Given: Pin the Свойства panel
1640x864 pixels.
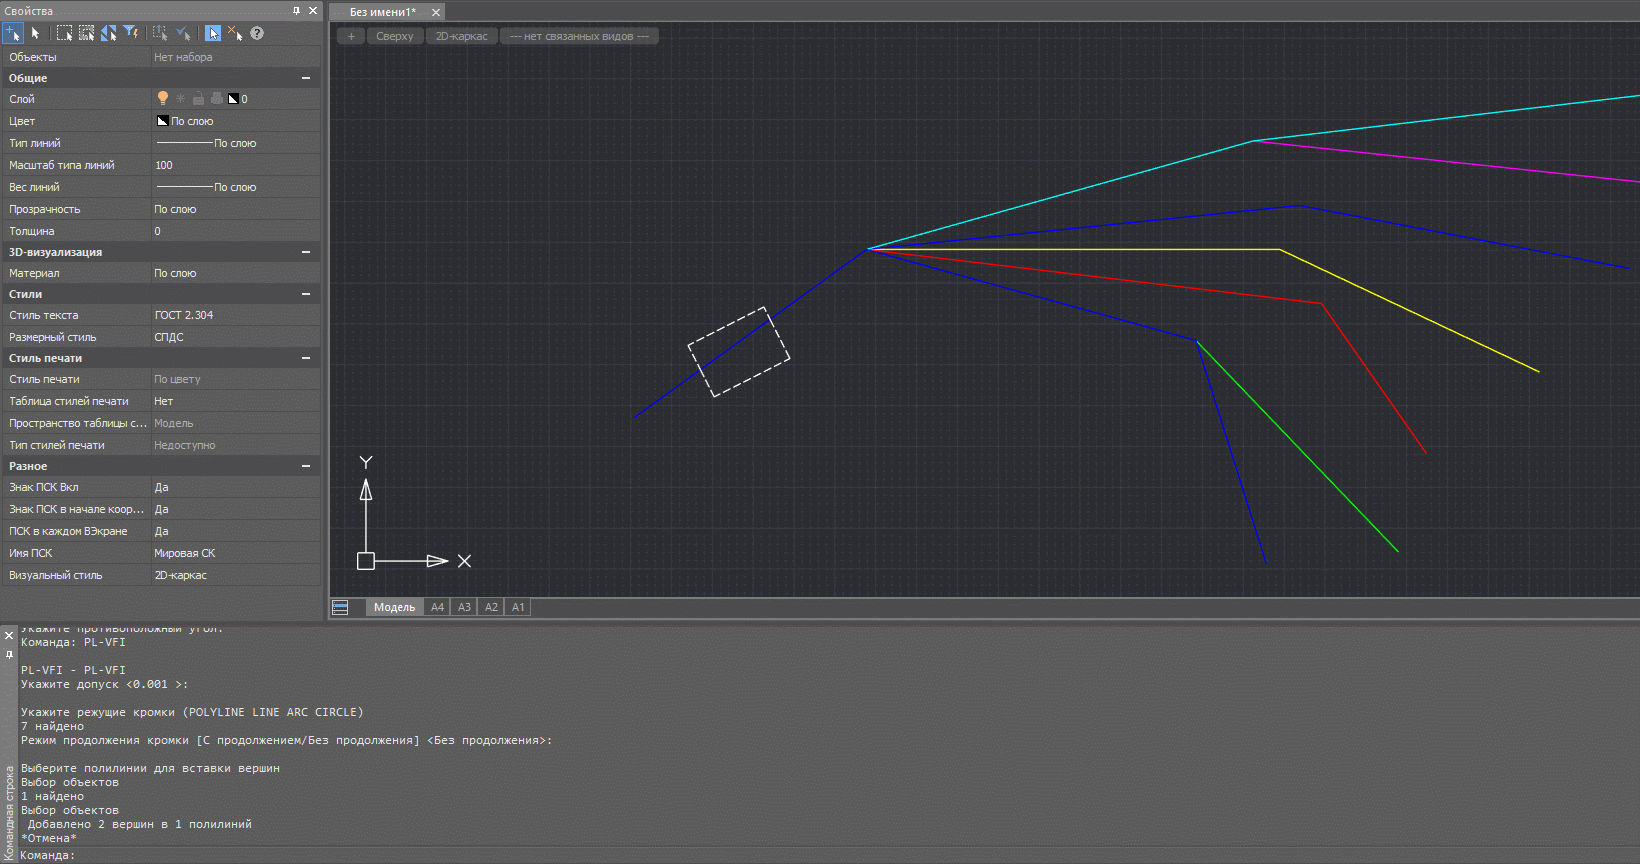Looking at the screenshot, I should coord(296,11).
